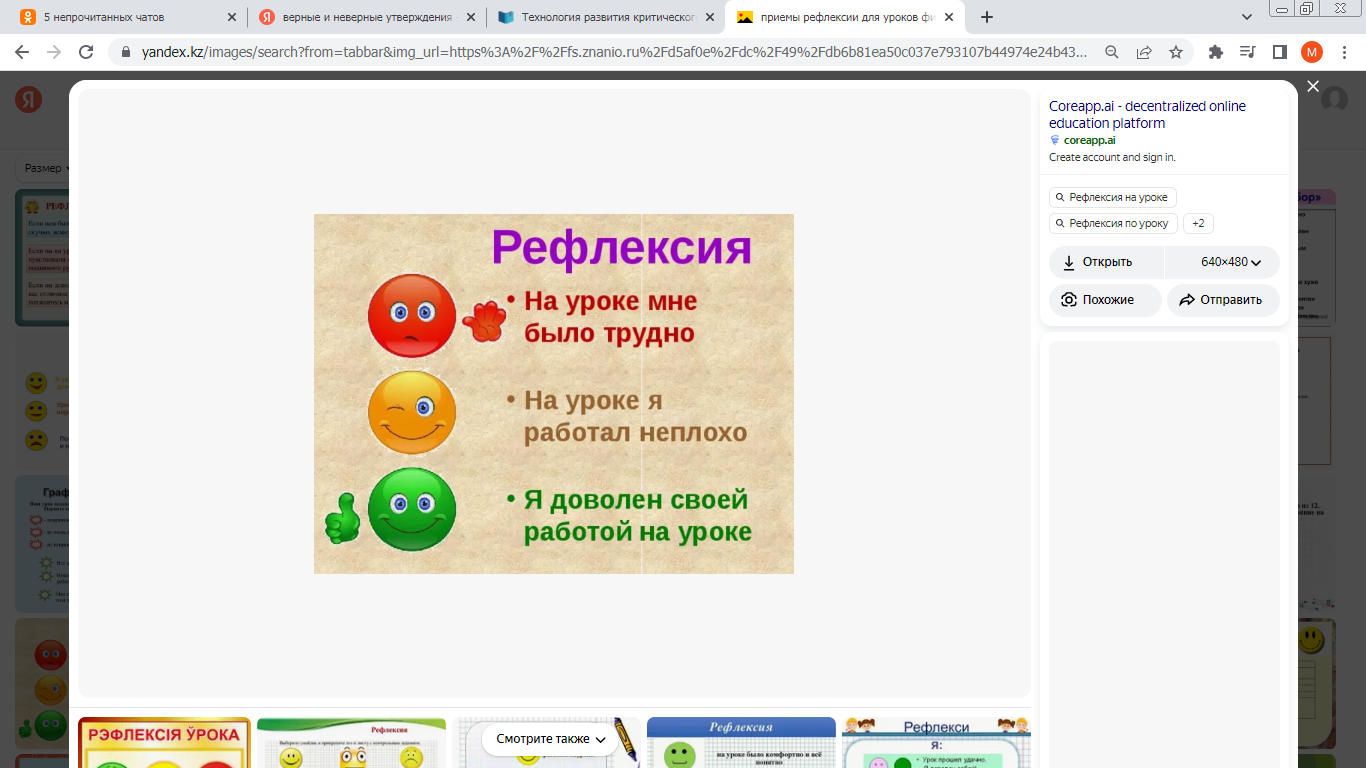Open the 640×480 image size dropdown
This screenshot has height=768, width=1366.
coord(1223,262)
